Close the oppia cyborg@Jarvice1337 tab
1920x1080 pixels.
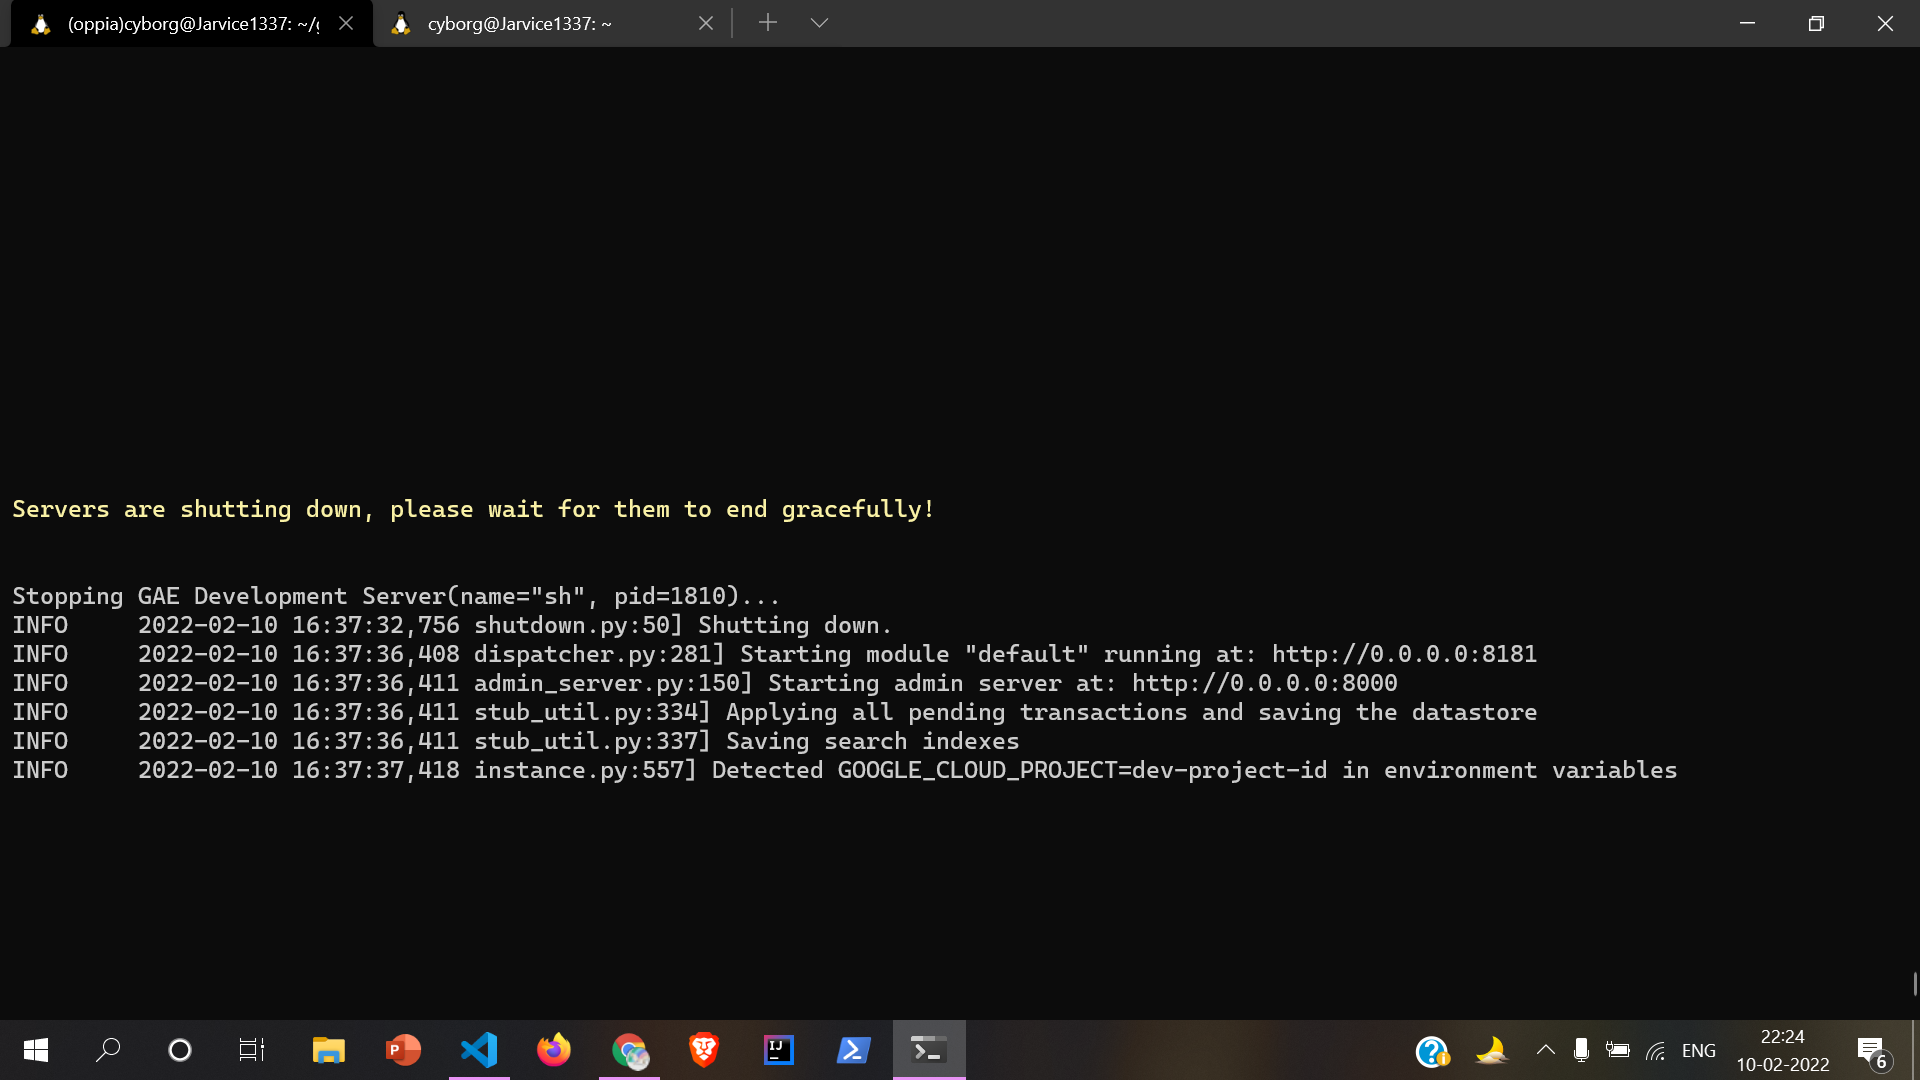click(x=346, y=23)
